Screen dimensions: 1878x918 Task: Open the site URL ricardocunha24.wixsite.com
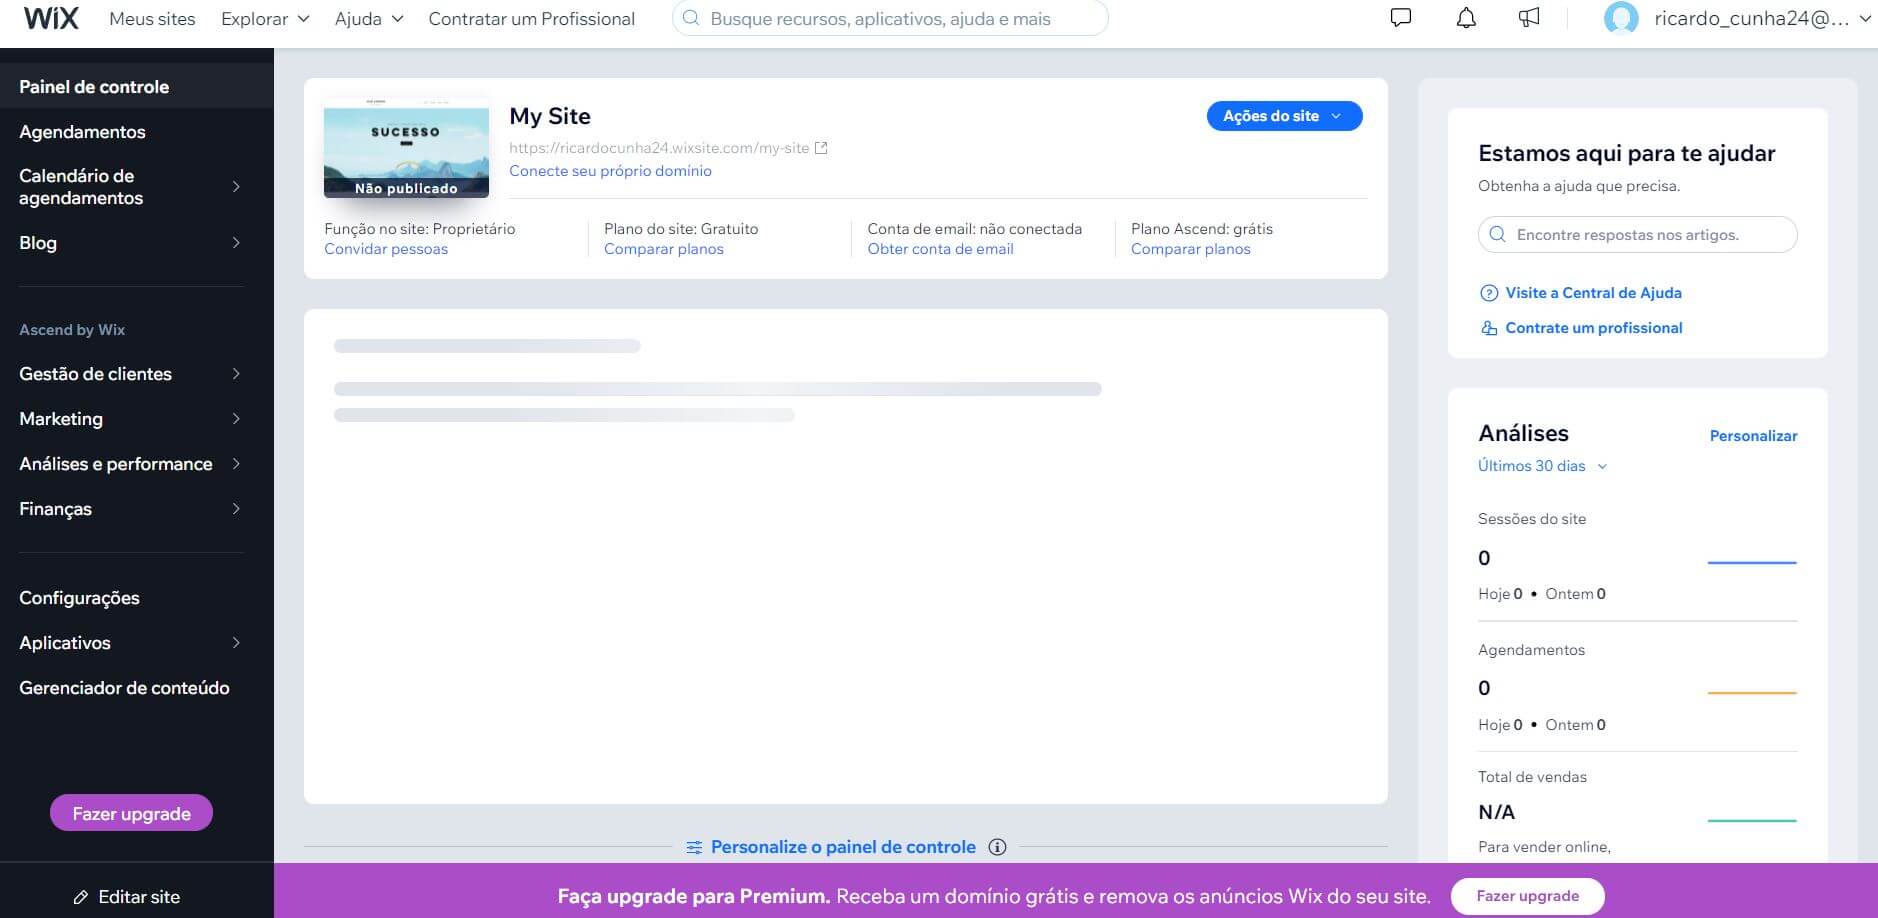[659, 148]
